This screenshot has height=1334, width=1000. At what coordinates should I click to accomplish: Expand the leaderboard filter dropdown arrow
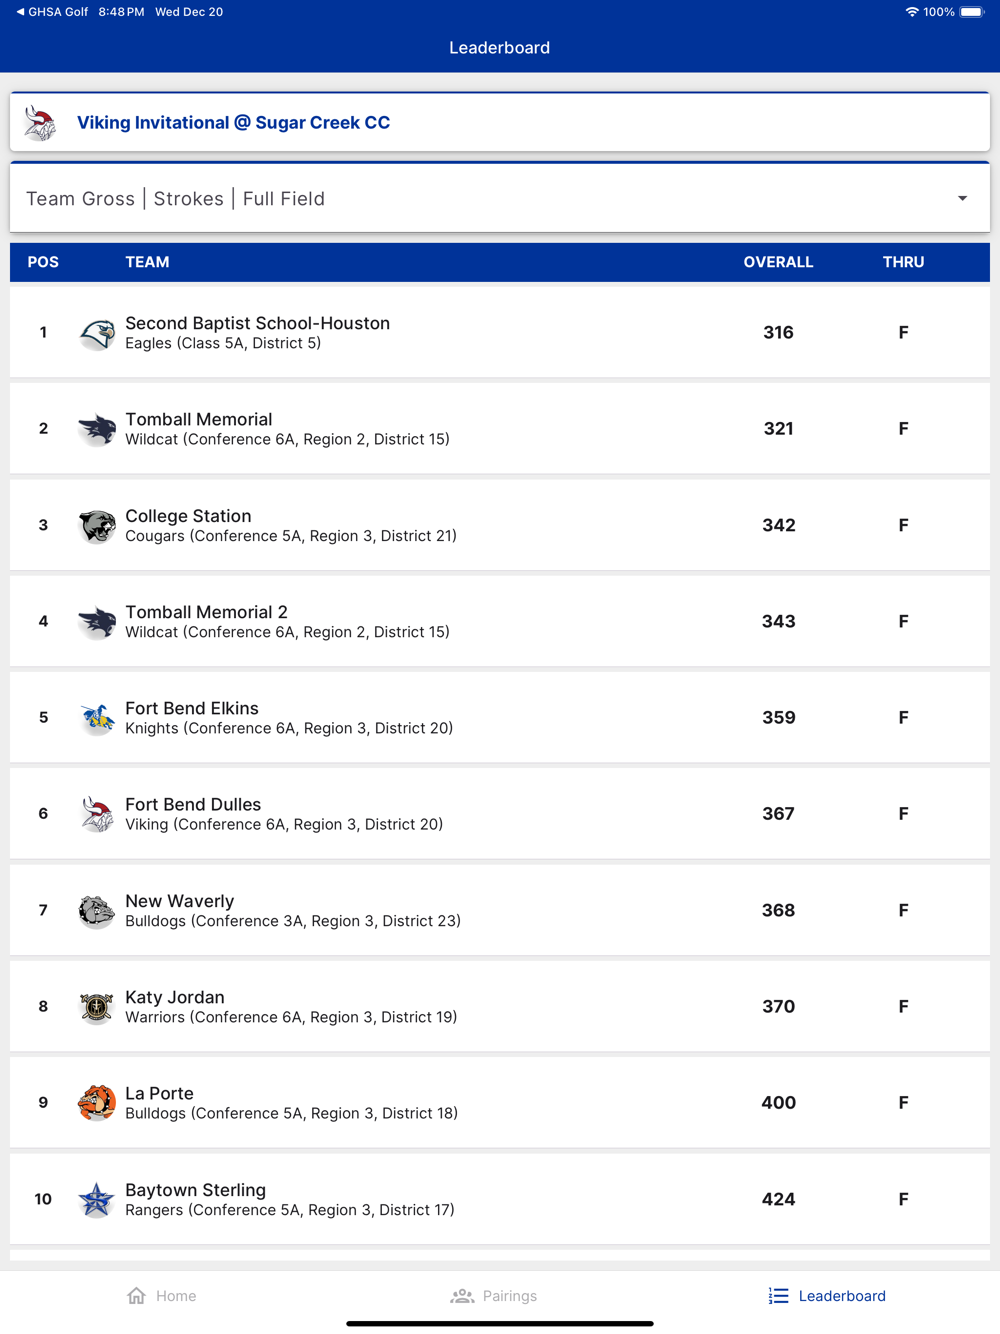962,199
